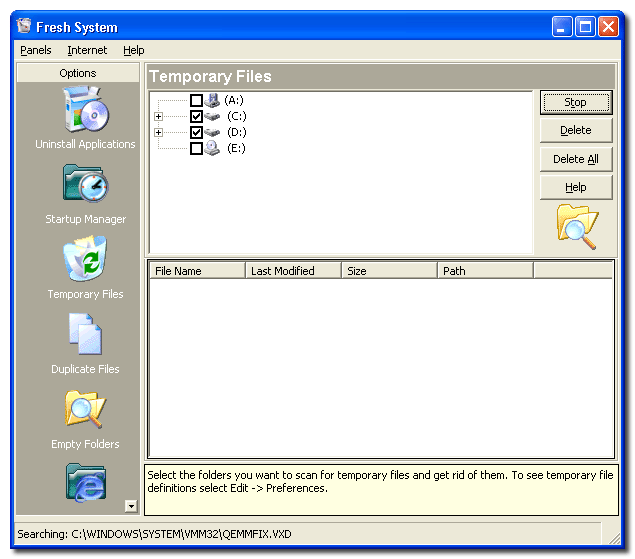This screenshot has width=635, height=559.
Task: Open the Uninstall Applications panel icon
Action: pyautogui.click(x=86, y=109)
